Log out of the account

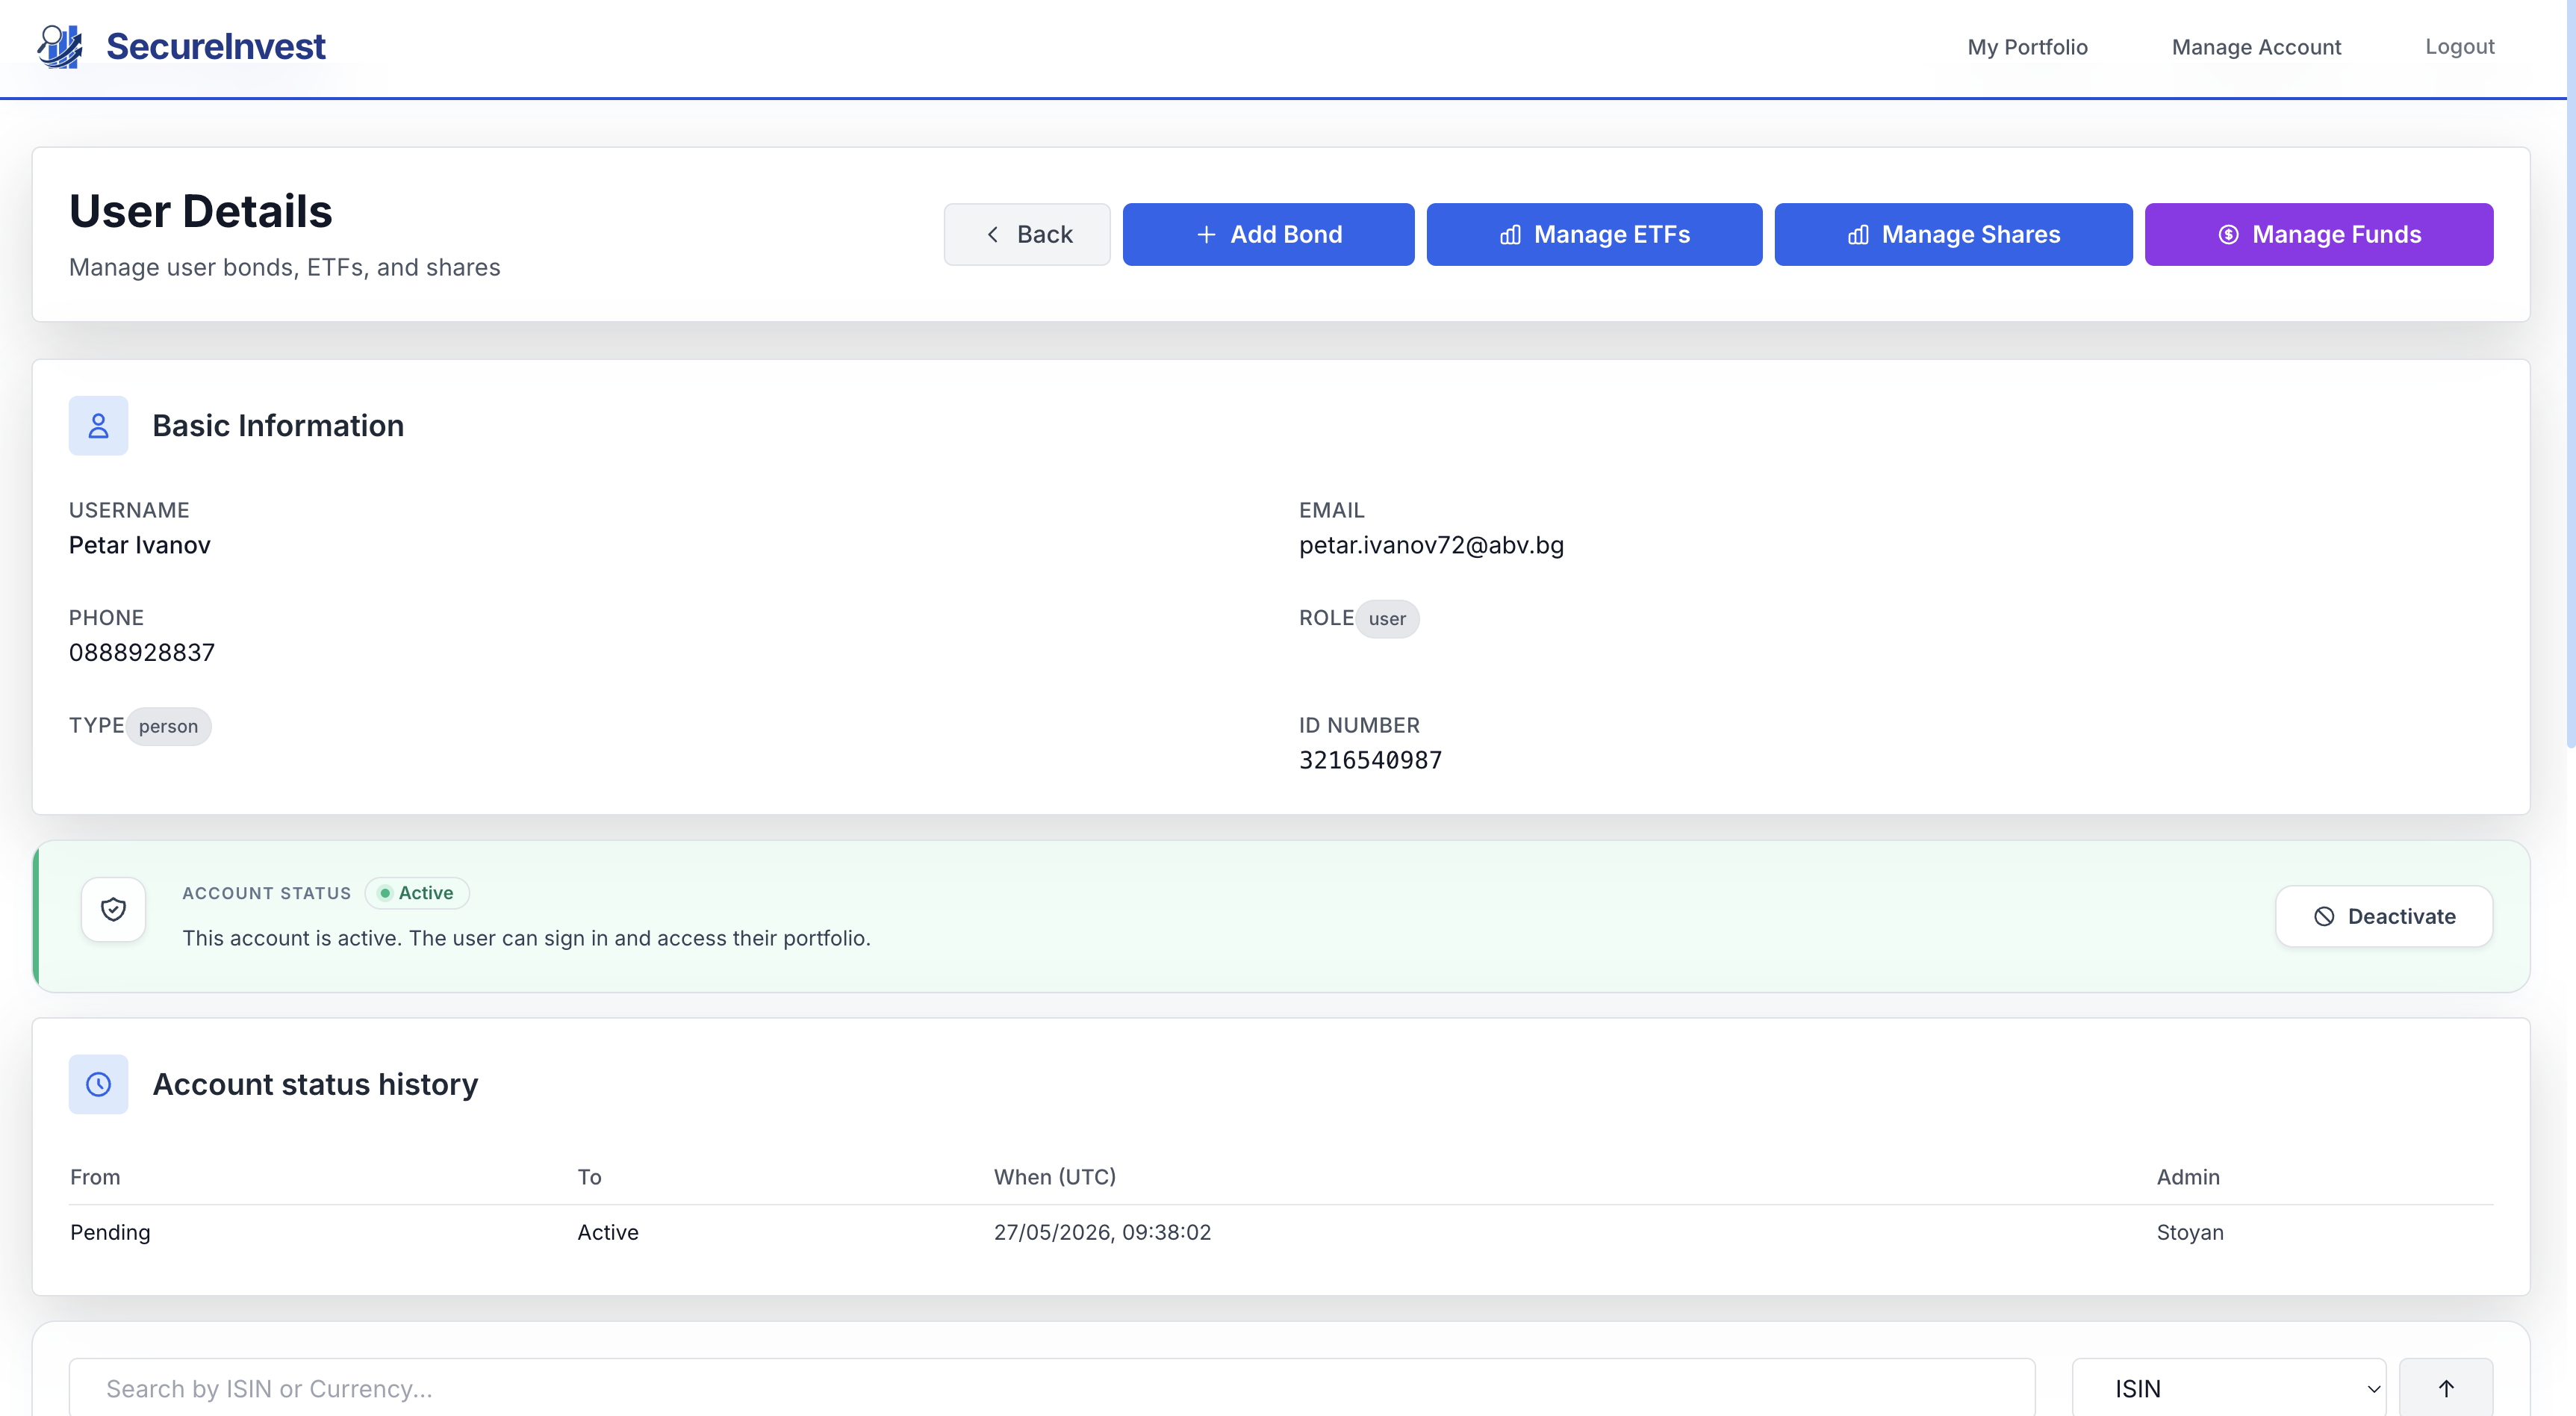coord(2459,47)
